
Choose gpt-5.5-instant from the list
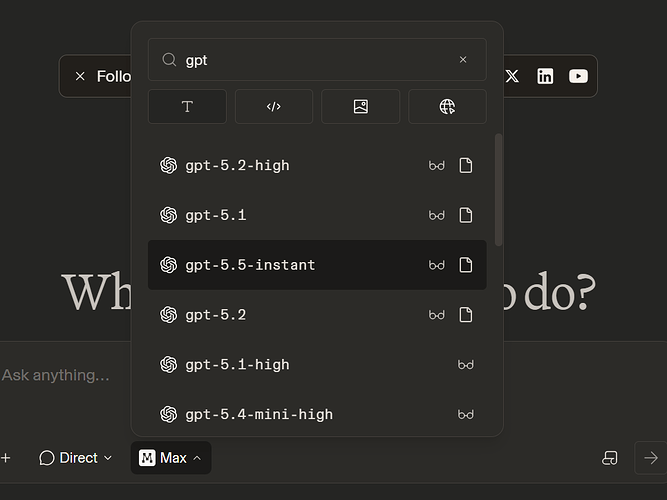tap(317, 265)
